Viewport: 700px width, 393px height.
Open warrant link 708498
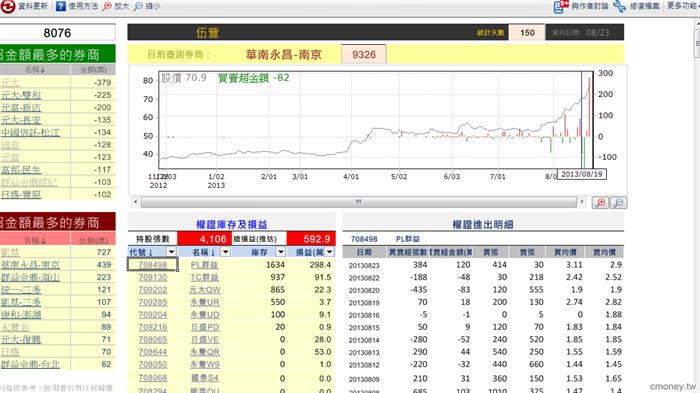pyautogui.click(x=153, y=265)
